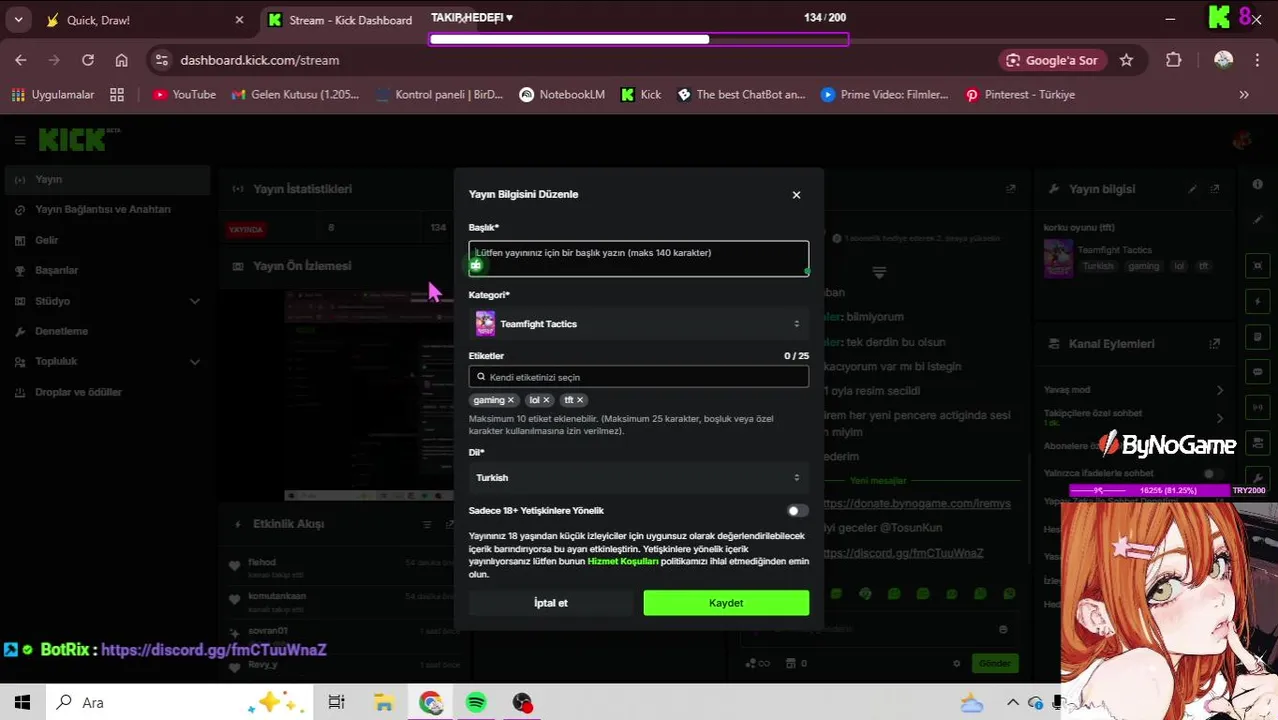Click the chat scroll-down arrow icon
Image resolution: width=1278 pixels, height=720 pixels.
pos(879,272)
